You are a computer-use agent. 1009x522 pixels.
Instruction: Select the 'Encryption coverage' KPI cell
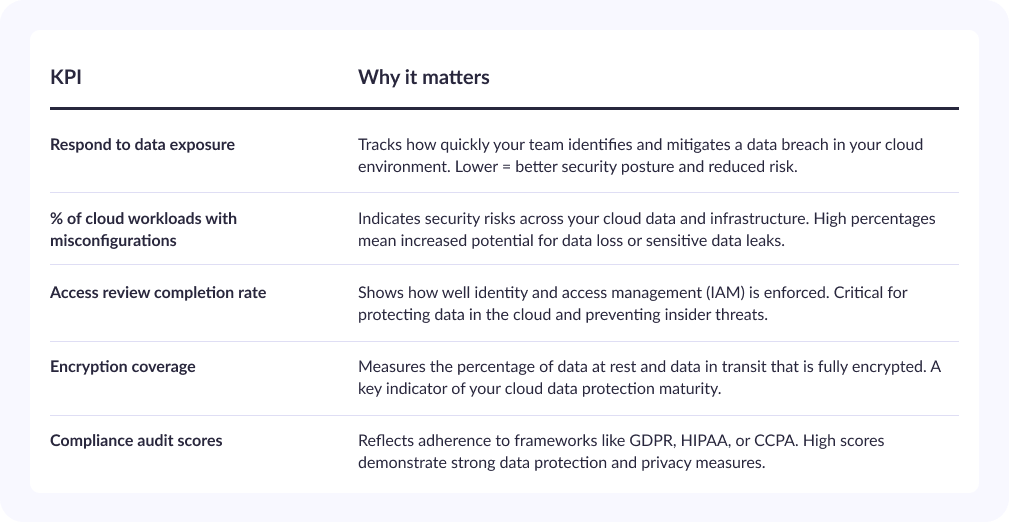[x=123, y=367]
